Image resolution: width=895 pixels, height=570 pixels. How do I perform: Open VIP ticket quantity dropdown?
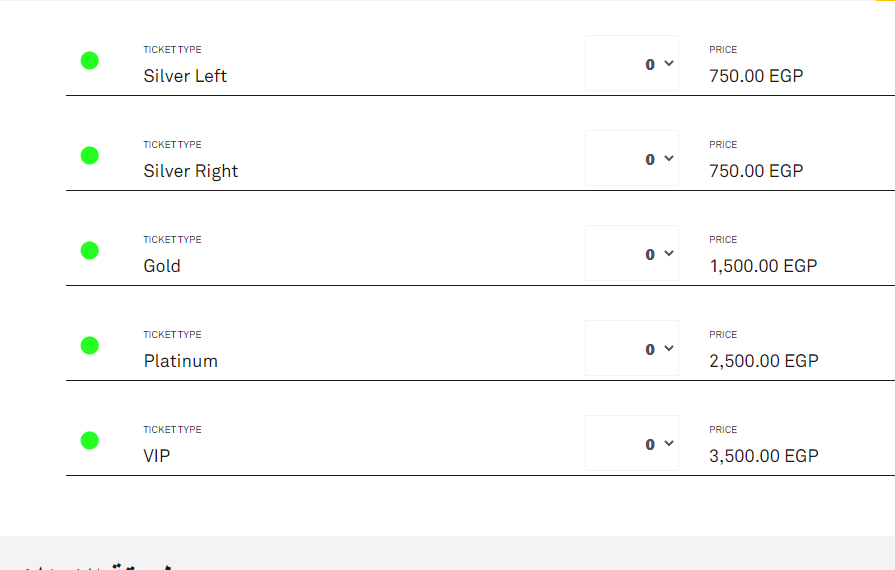(632, 444)
